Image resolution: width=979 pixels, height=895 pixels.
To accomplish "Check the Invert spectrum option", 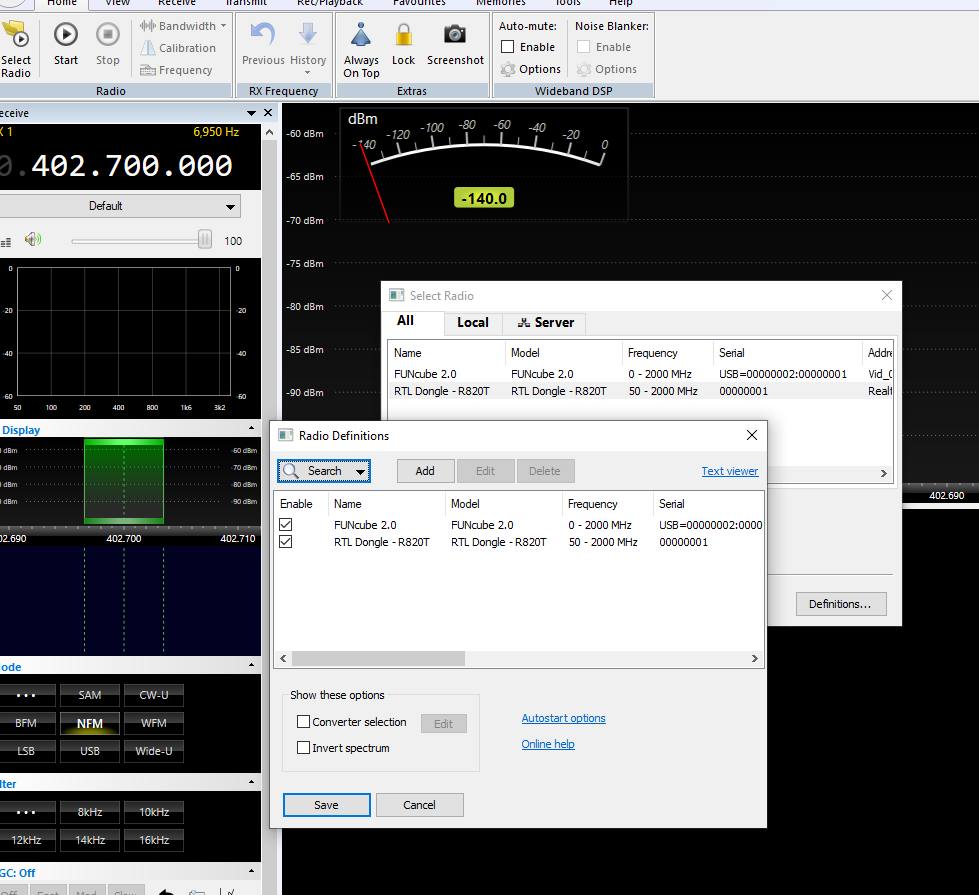I will (304, 748).
